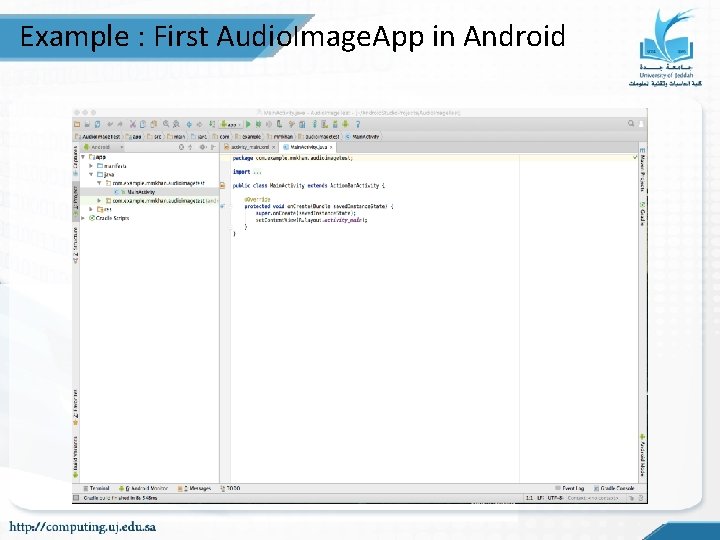Click the AudioImageTest breadcrumb

click(98, 136)
